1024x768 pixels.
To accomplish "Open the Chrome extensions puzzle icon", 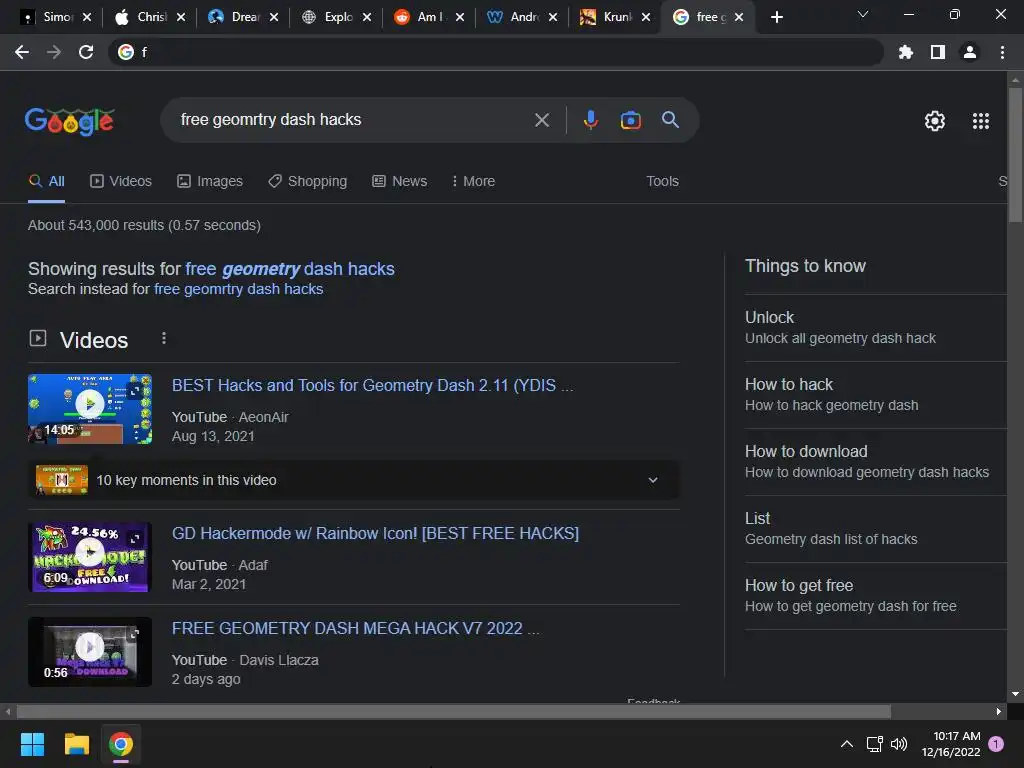I will 905,52.
